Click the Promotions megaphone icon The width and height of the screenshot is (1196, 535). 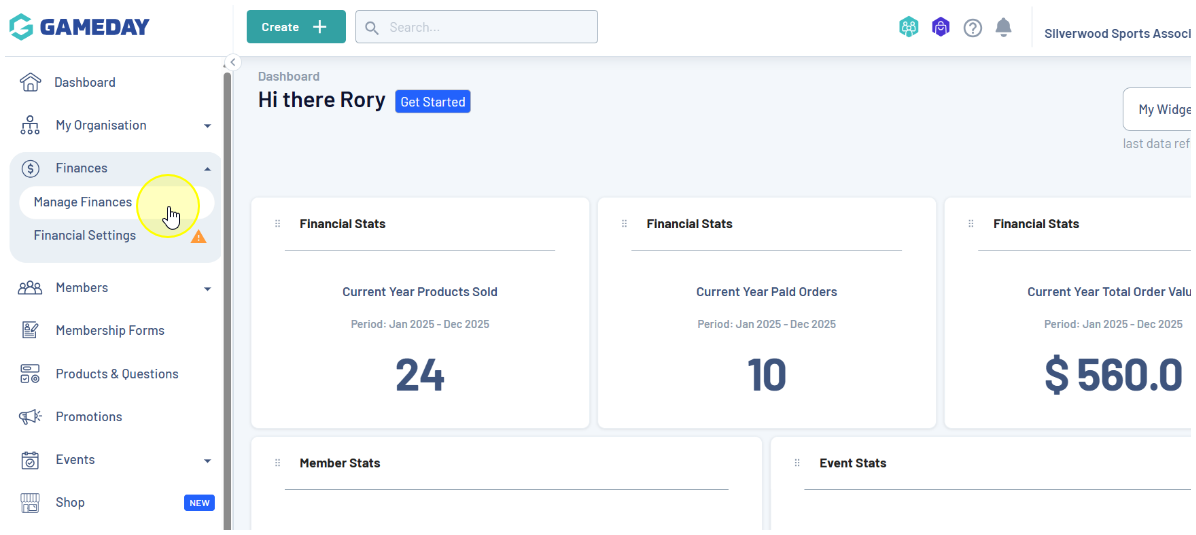(x=30, y=417)
